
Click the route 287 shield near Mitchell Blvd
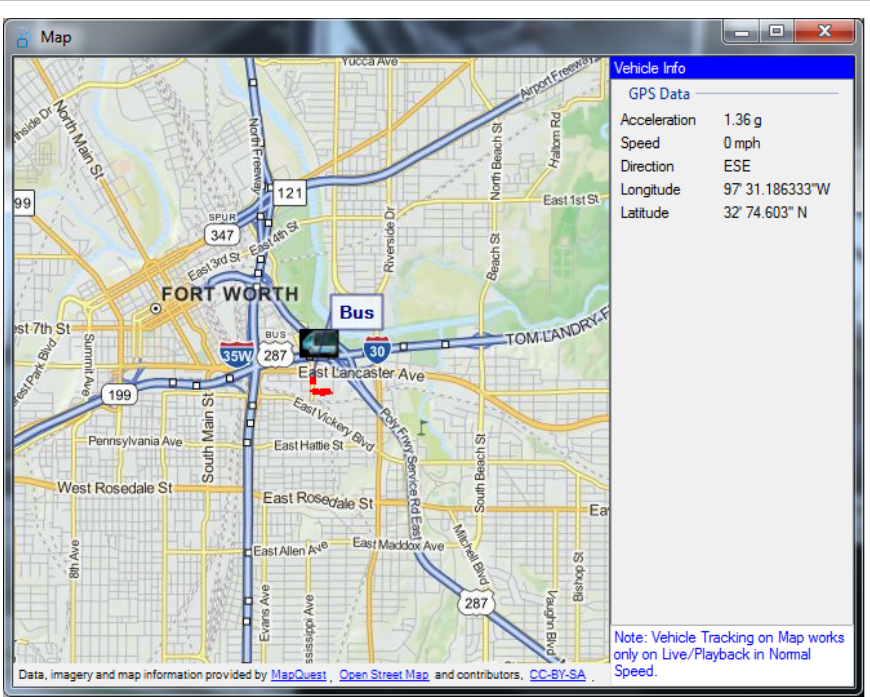(x=476, y=603)
